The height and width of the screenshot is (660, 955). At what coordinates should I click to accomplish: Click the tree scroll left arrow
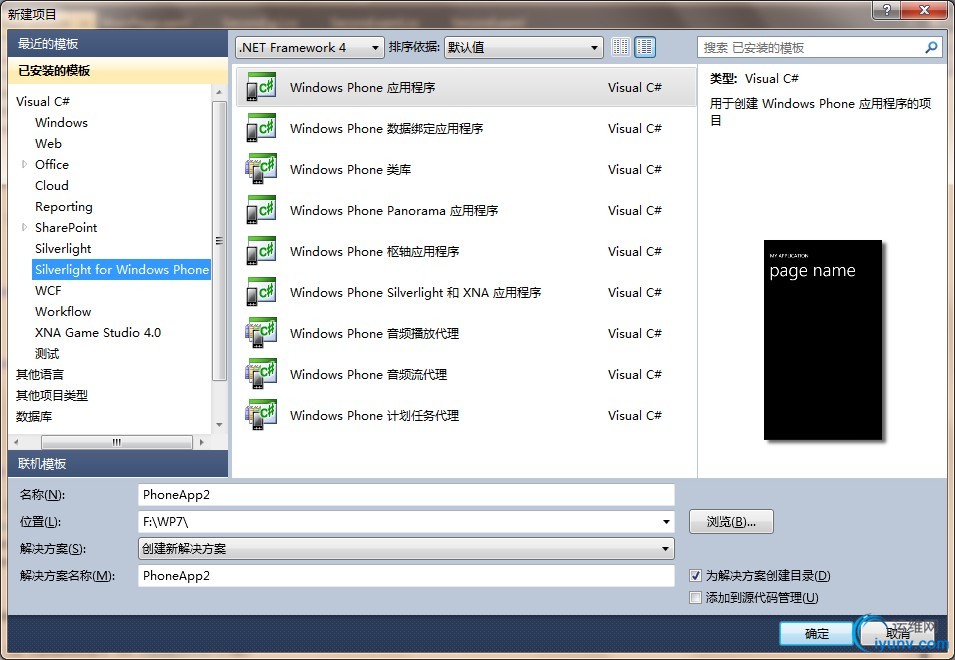click(16, 442)
